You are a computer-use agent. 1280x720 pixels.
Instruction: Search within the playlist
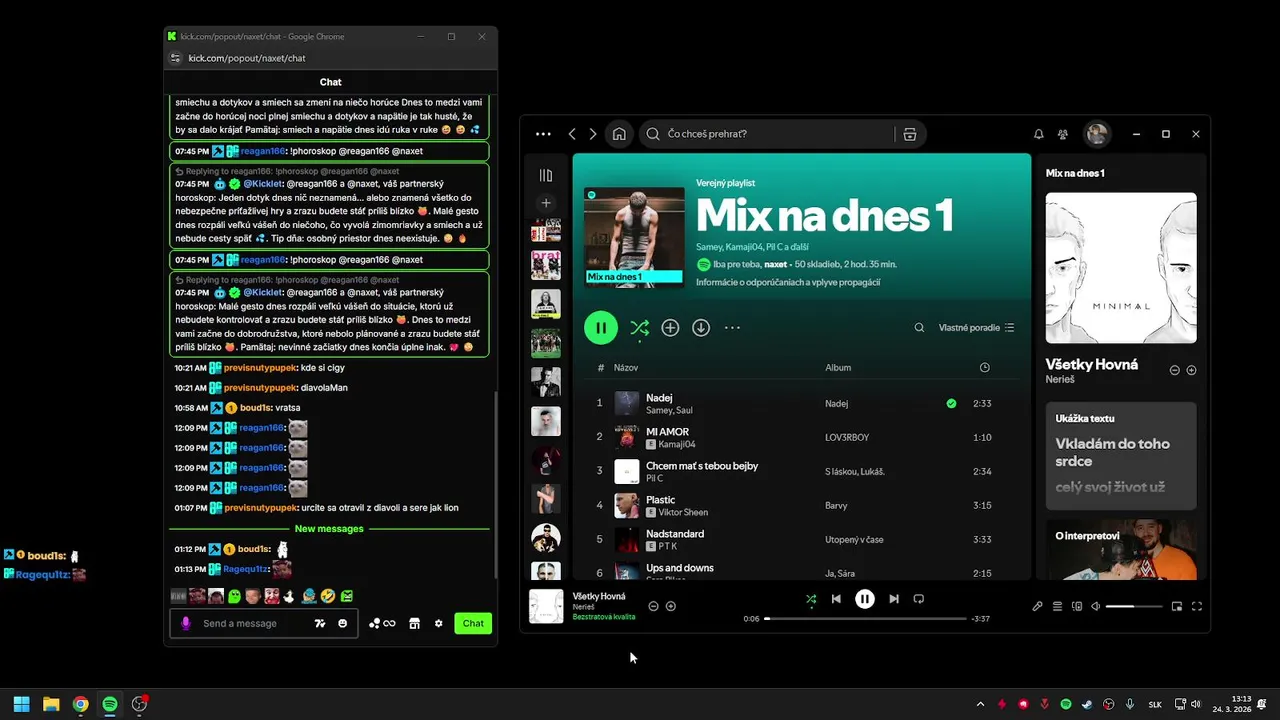click(x=919, y=327)
